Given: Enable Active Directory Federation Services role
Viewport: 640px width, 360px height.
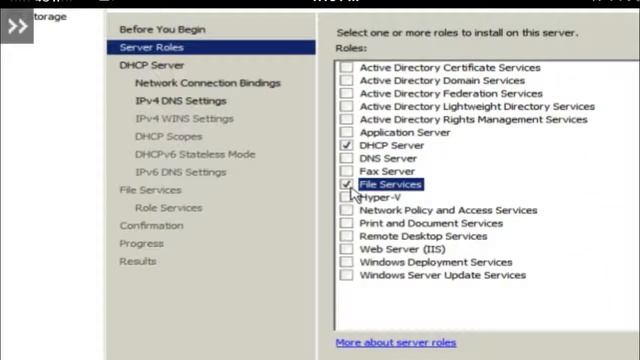Looking at the screenshot, I should tap(346, 93).
